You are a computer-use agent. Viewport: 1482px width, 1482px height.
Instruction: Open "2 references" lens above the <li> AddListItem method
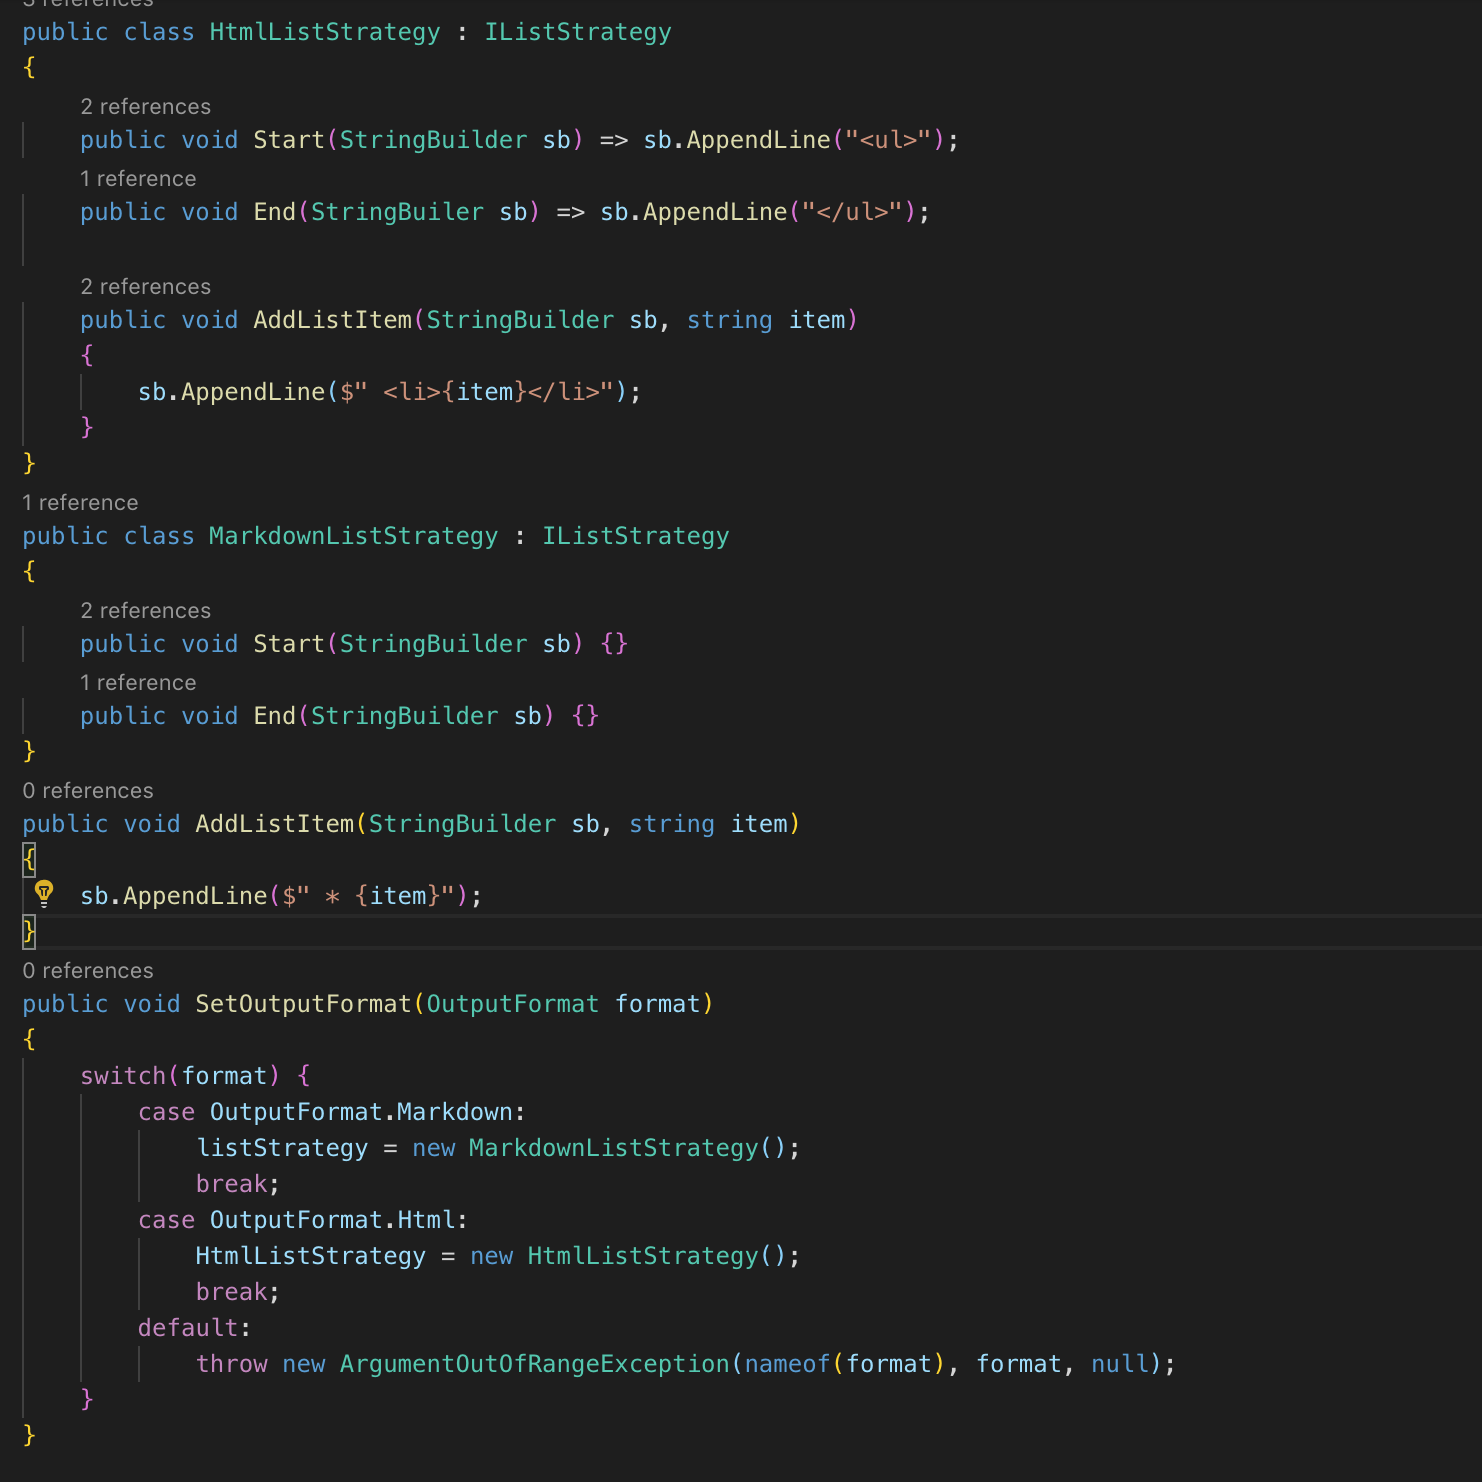click(x=146, y=287)
